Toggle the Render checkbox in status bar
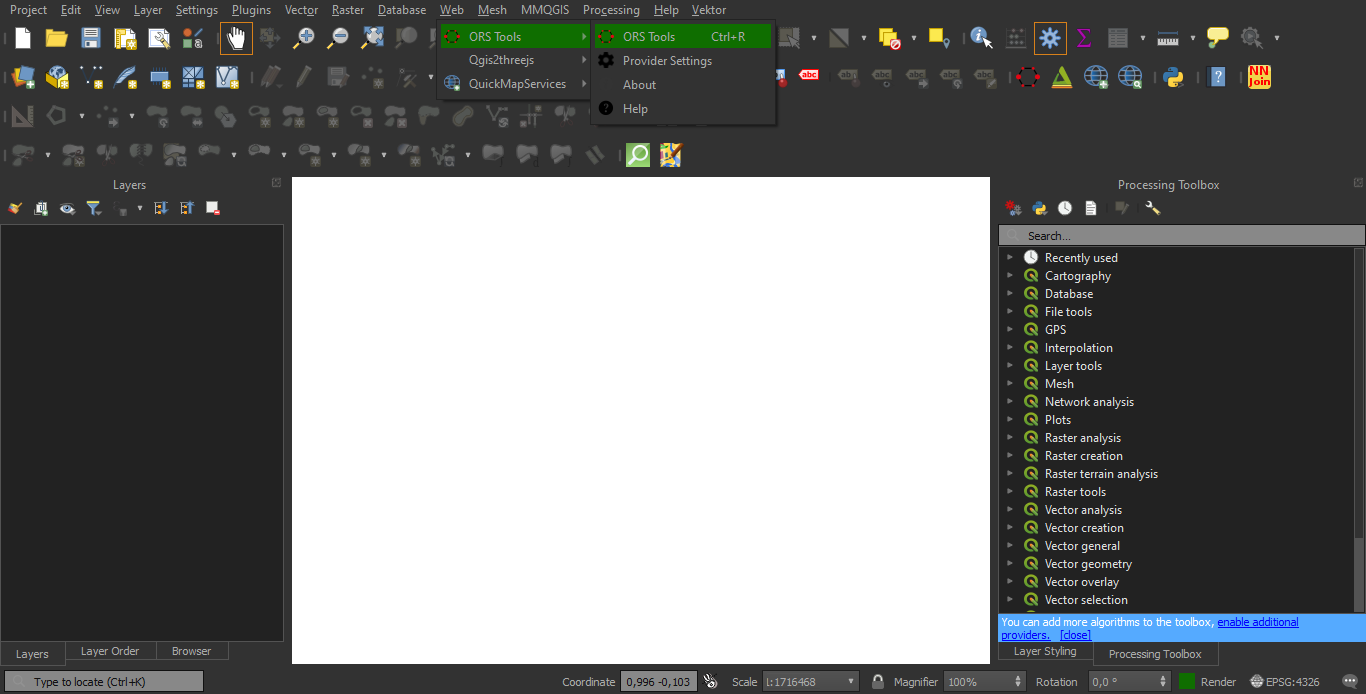The image size is (1366, 694). [1187, 682]
